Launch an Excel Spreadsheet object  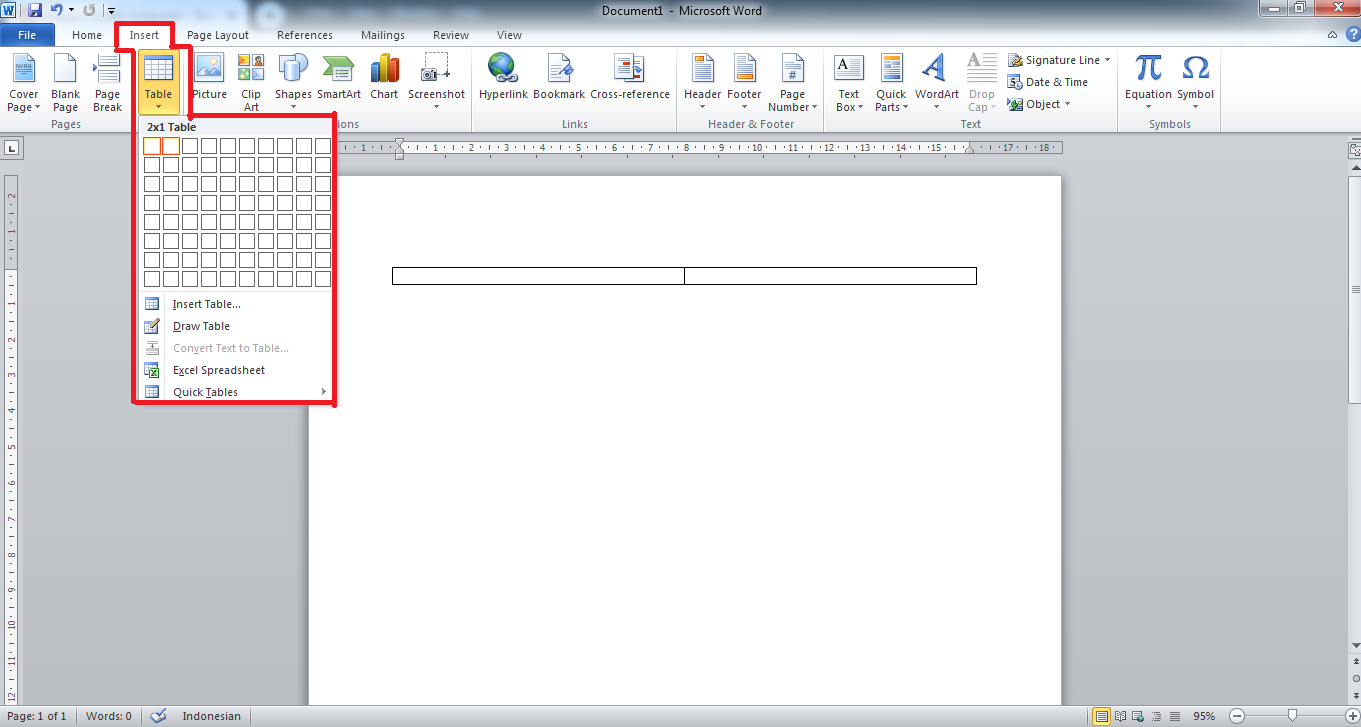click(x=218, y=369)
